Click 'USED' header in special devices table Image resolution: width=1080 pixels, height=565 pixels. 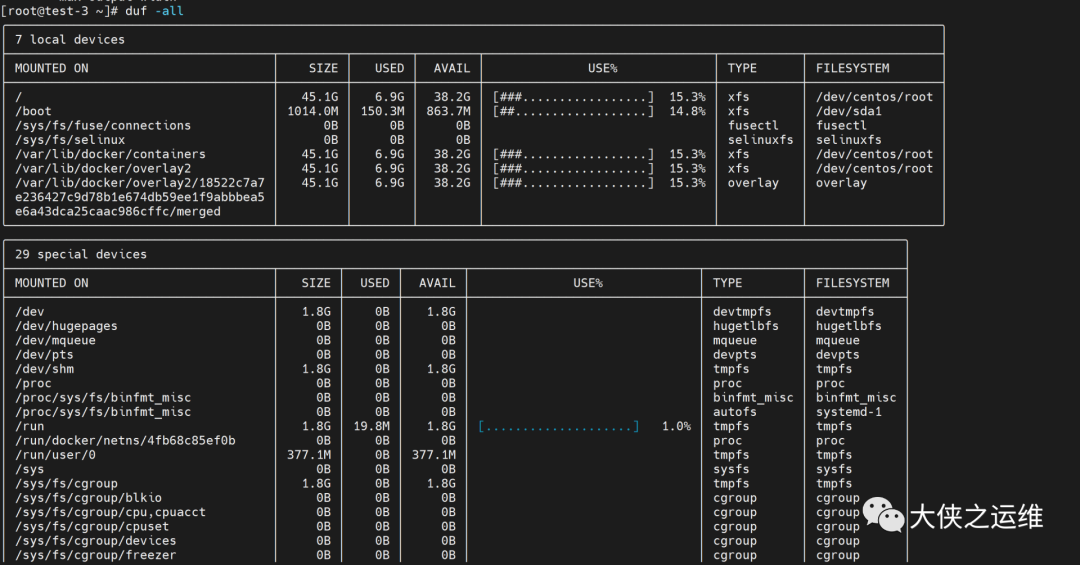click(x=375, y=283)
